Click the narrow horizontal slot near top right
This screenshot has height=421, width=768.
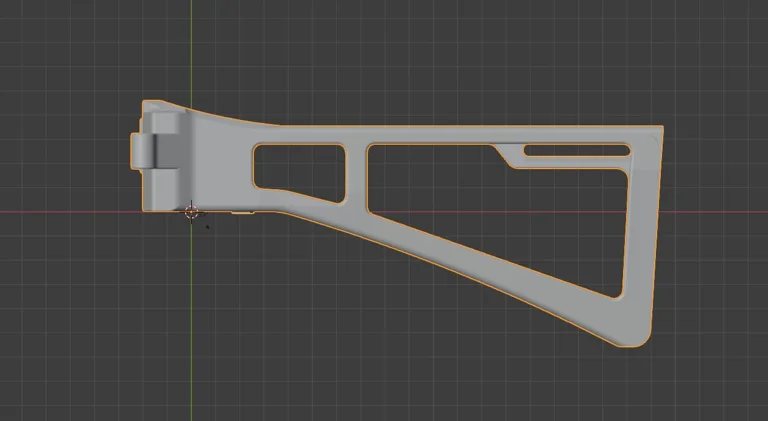576,151
